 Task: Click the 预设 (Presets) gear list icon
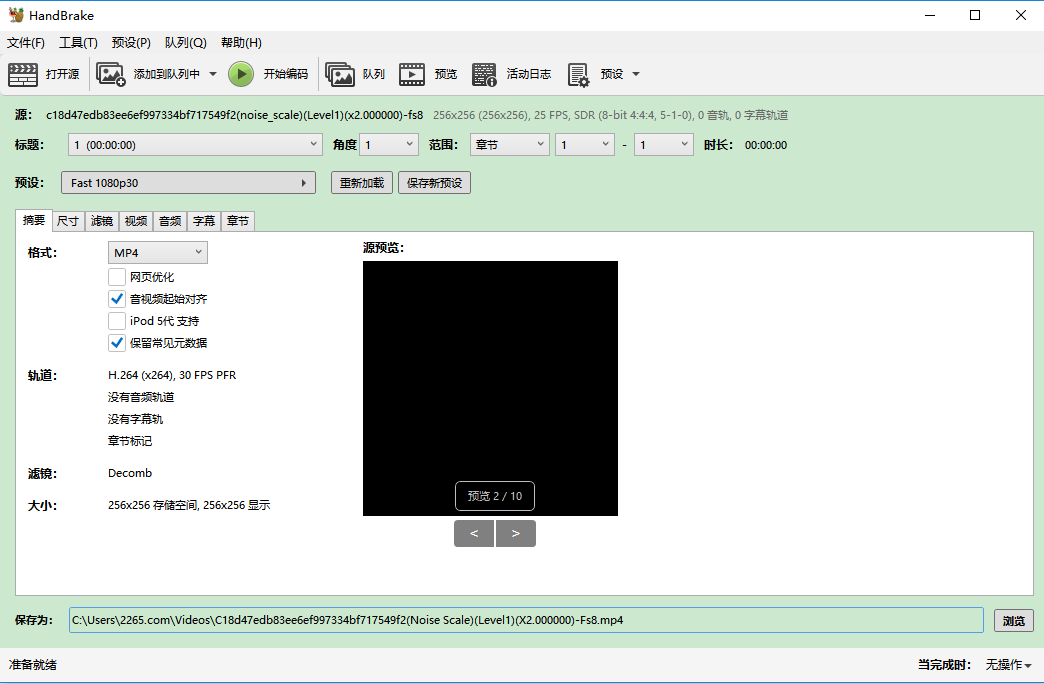(x=578, y=74)
